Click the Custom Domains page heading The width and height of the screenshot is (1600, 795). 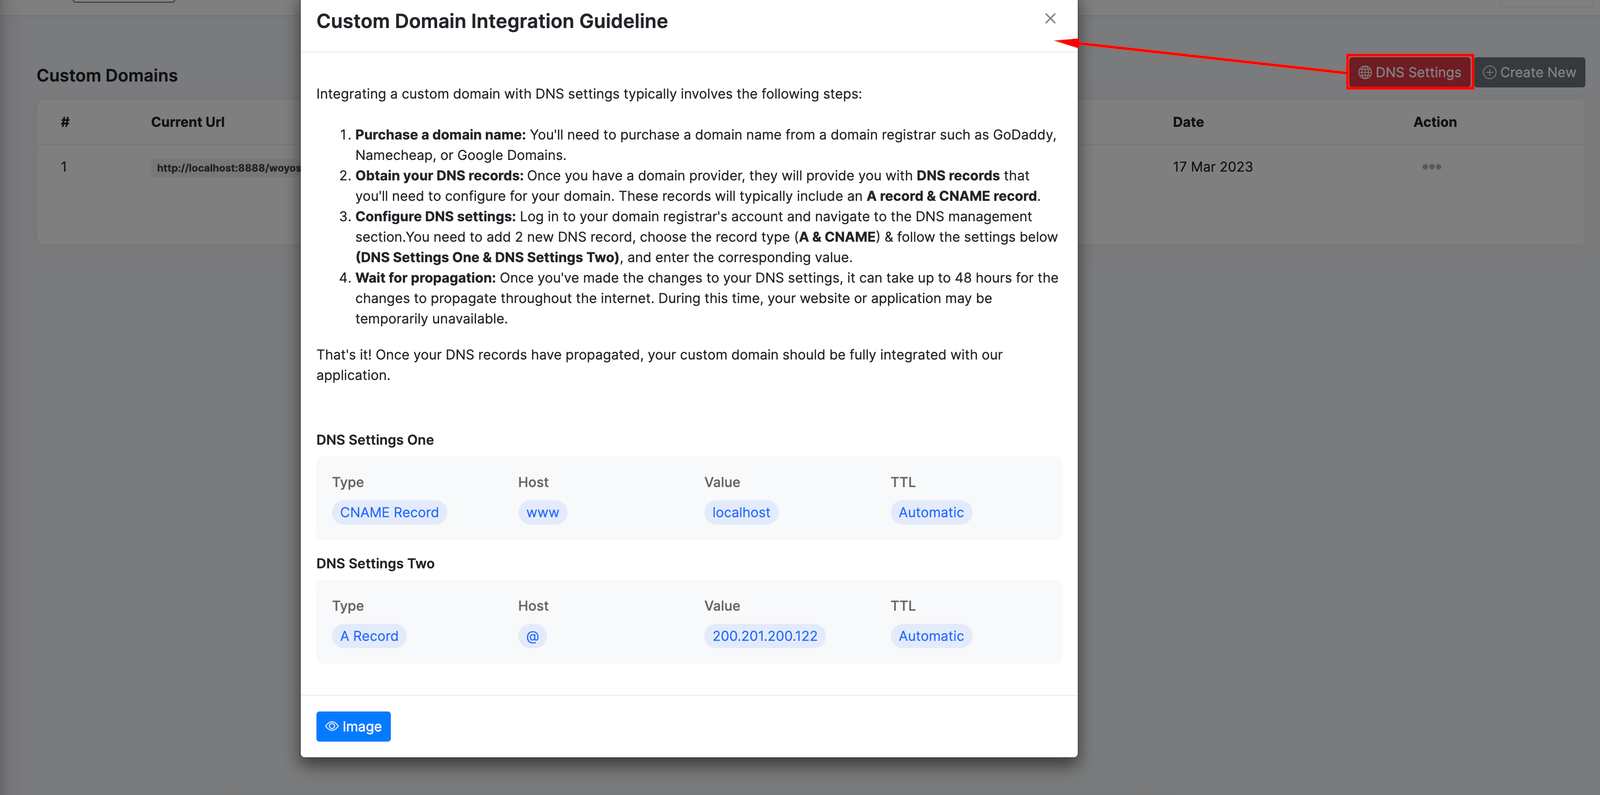click(x=107, y=76)
